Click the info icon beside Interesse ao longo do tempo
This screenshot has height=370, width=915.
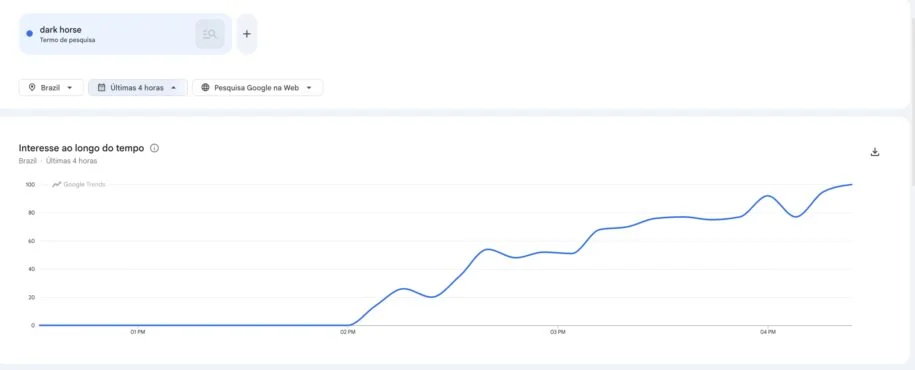coord(154,148)
